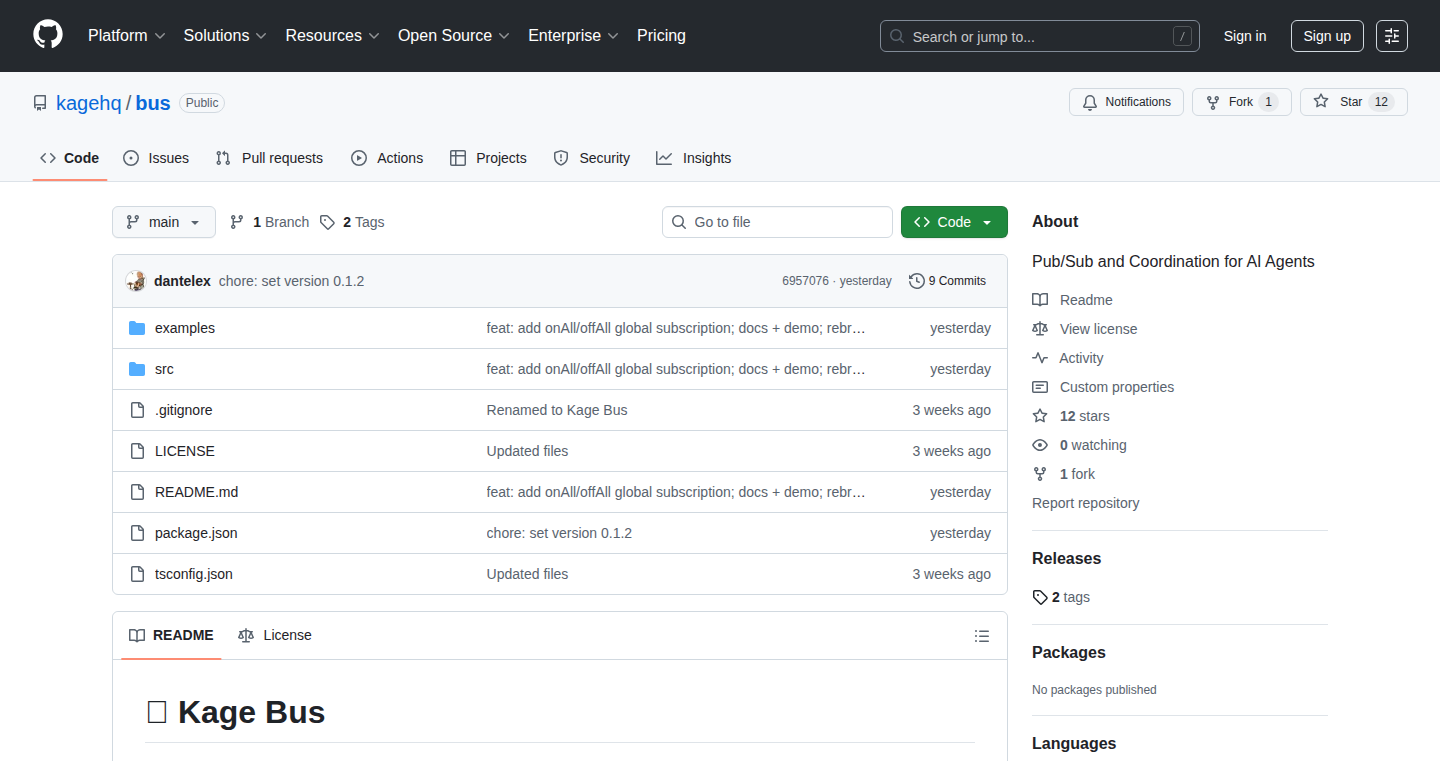Expand the Solutions menu
Image resolution: width=1440 pixels, height=761 pixels.
pyautogui.click(x=225, y=35)
